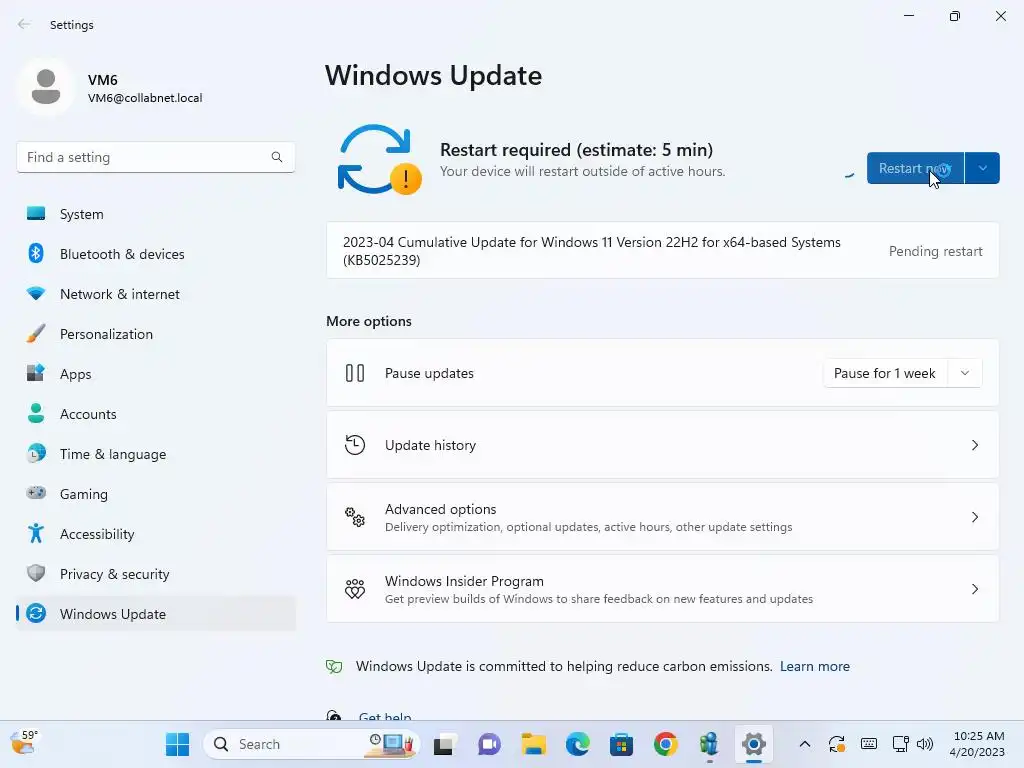Open the Chat app on the taskbar

pos(488,744)
